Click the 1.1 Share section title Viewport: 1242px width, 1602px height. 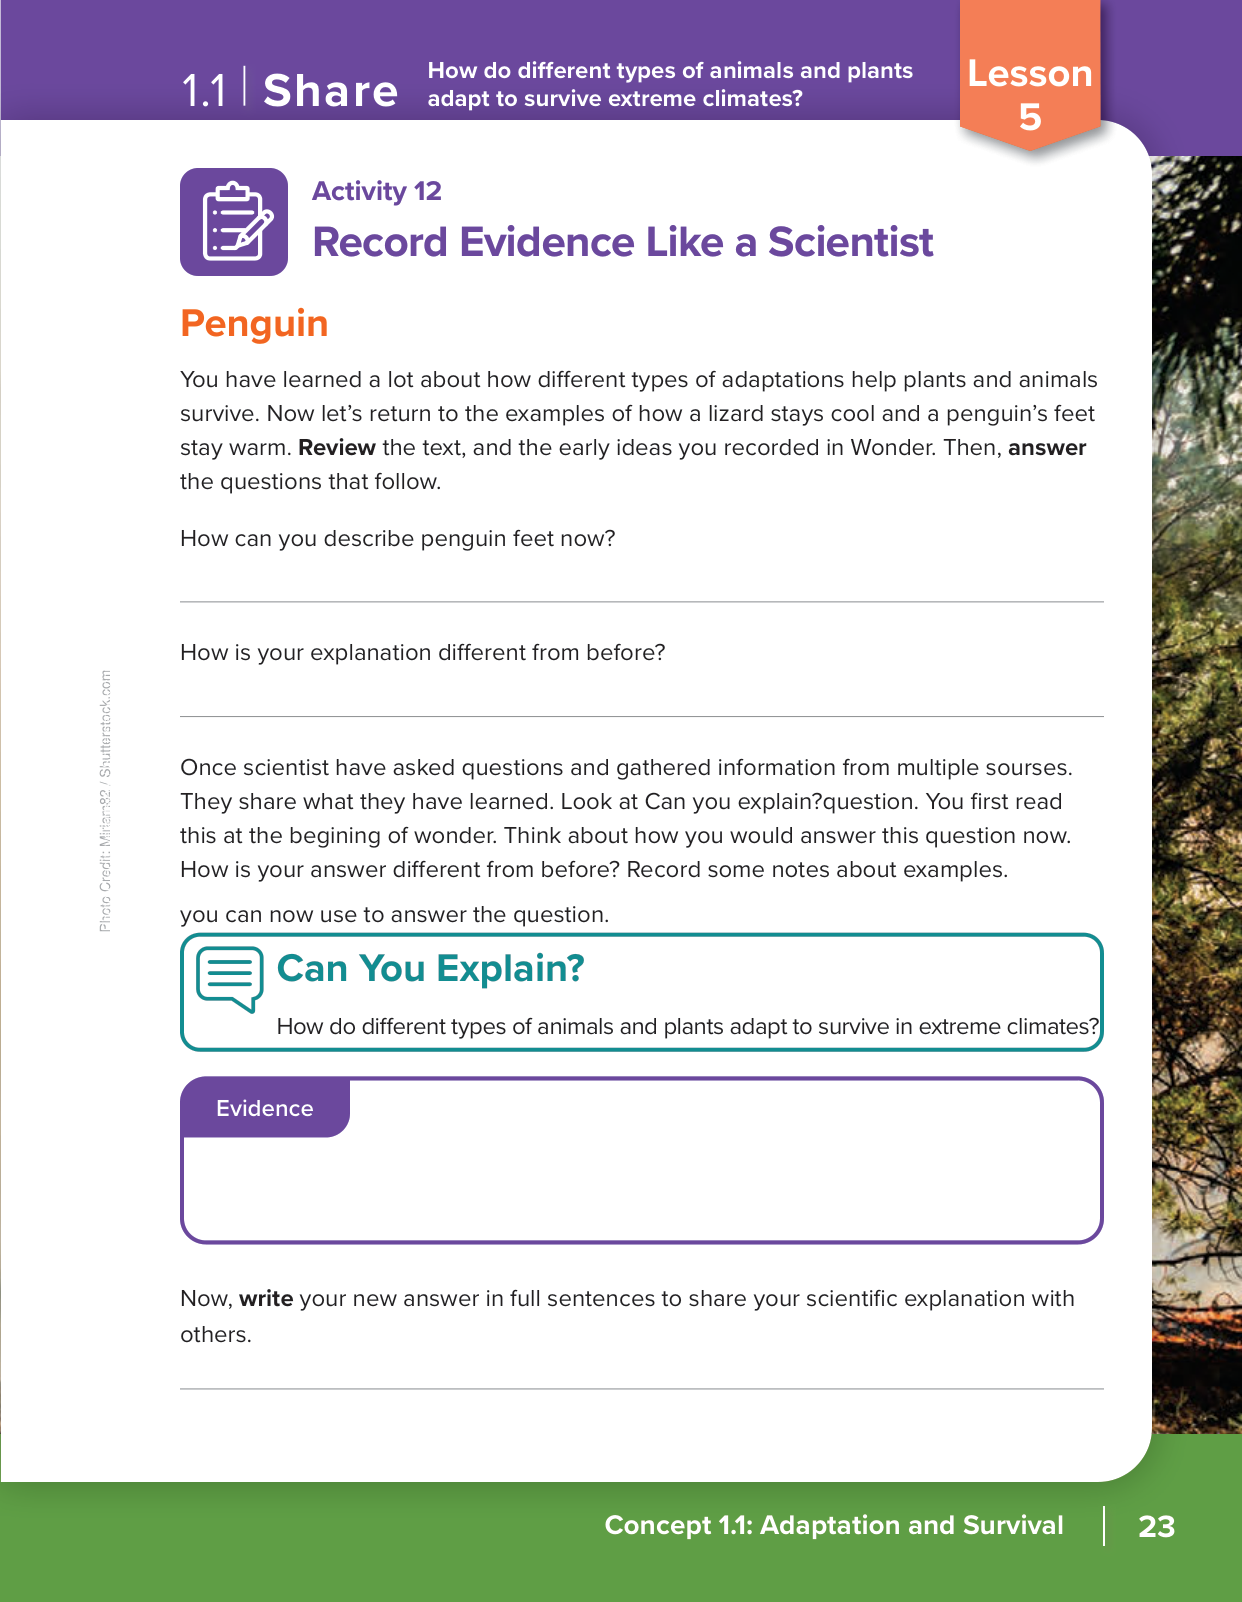click(x=290, y=90)
